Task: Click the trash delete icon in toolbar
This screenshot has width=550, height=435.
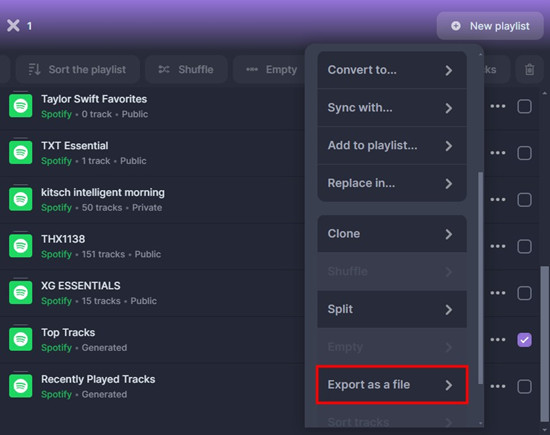Action: click(x=529, y=69)
